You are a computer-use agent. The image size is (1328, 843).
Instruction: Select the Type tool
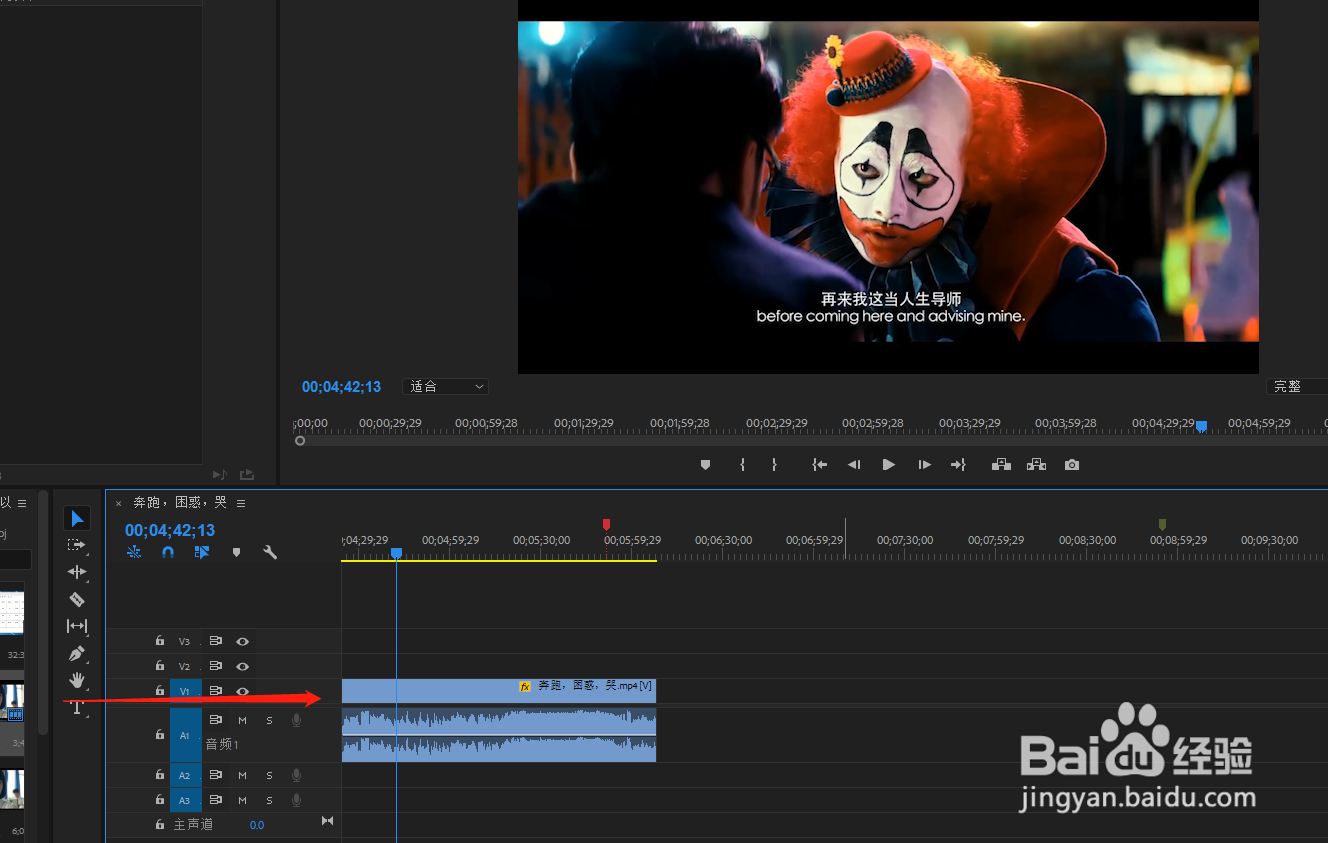click(77, 707)
